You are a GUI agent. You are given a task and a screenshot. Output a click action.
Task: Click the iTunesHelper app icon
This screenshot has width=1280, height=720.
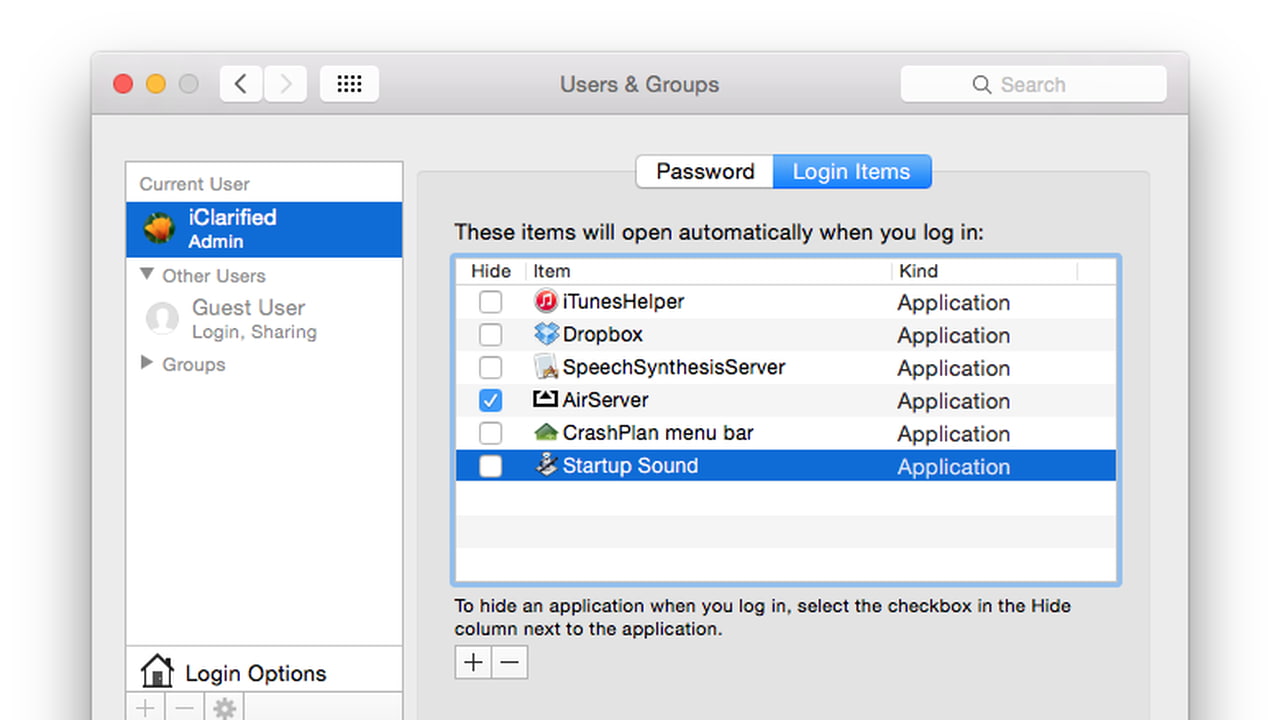click(546, 301)
